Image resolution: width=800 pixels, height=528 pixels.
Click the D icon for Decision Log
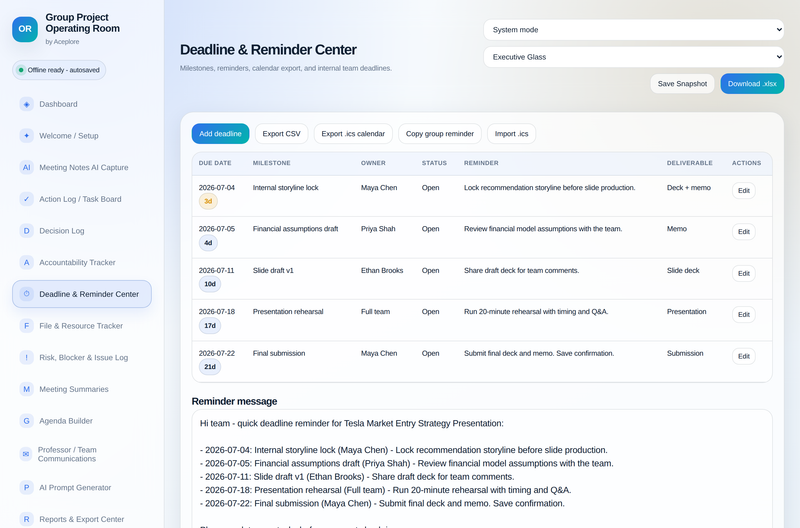(x=27, y=231)
